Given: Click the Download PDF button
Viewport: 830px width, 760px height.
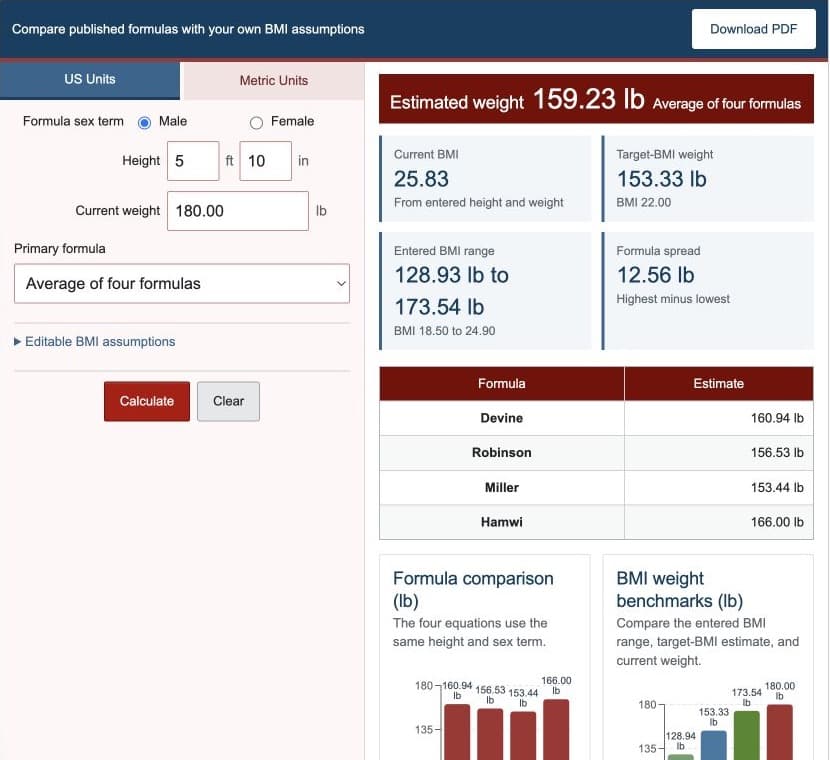Looking at the screenshot, I should pos(753,29).
